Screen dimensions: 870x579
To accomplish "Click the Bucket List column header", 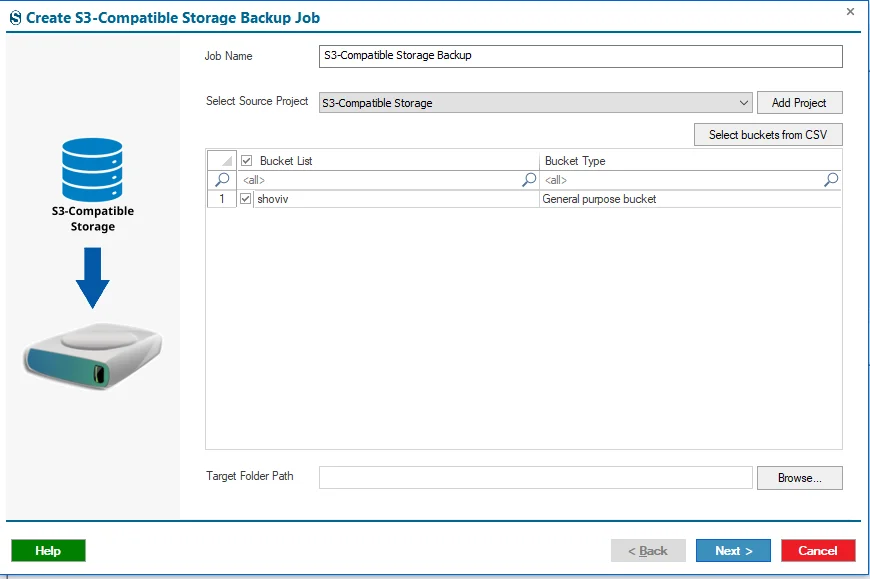I will click(x=388, y=161).
